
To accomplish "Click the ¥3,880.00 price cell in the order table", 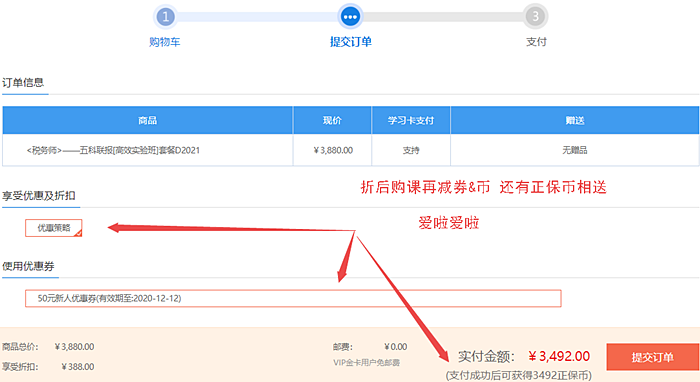I will point(333,150).
